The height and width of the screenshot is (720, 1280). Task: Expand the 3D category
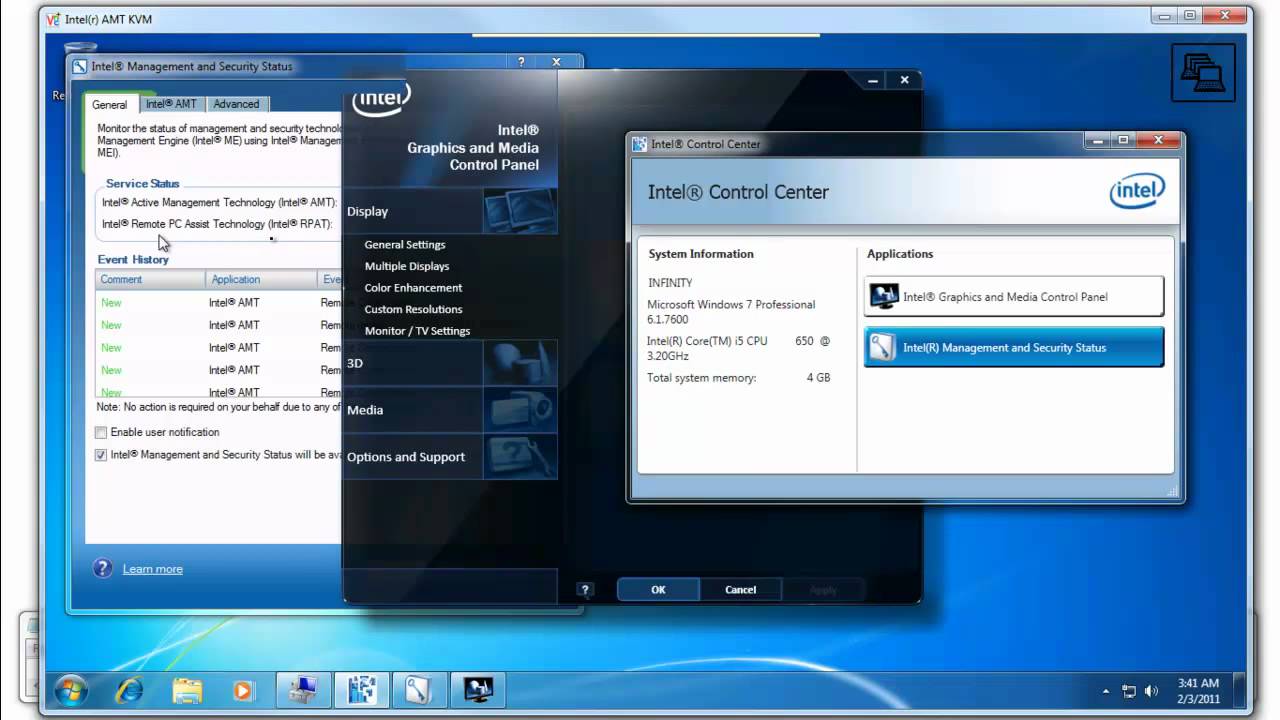point(450,363)
